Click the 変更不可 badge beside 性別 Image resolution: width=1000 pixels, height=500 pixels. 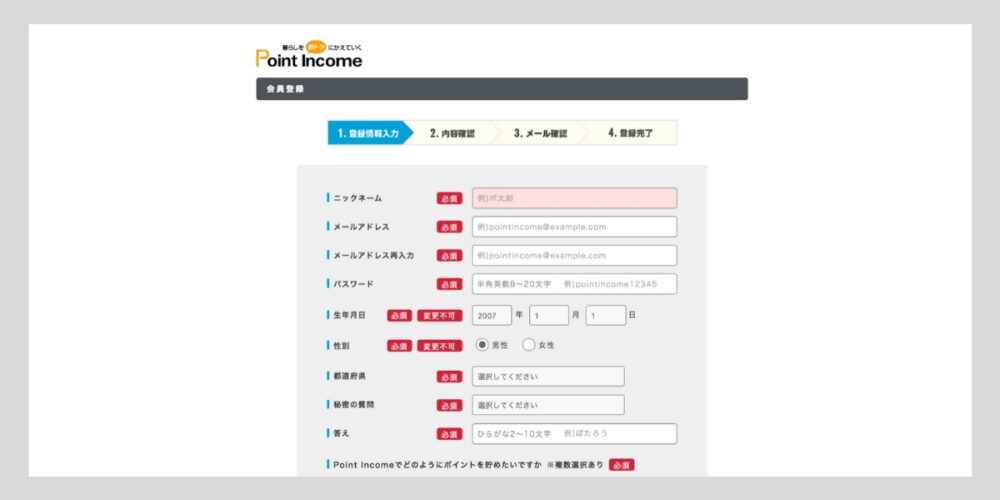pyautogui.click(x=439, y=346)
